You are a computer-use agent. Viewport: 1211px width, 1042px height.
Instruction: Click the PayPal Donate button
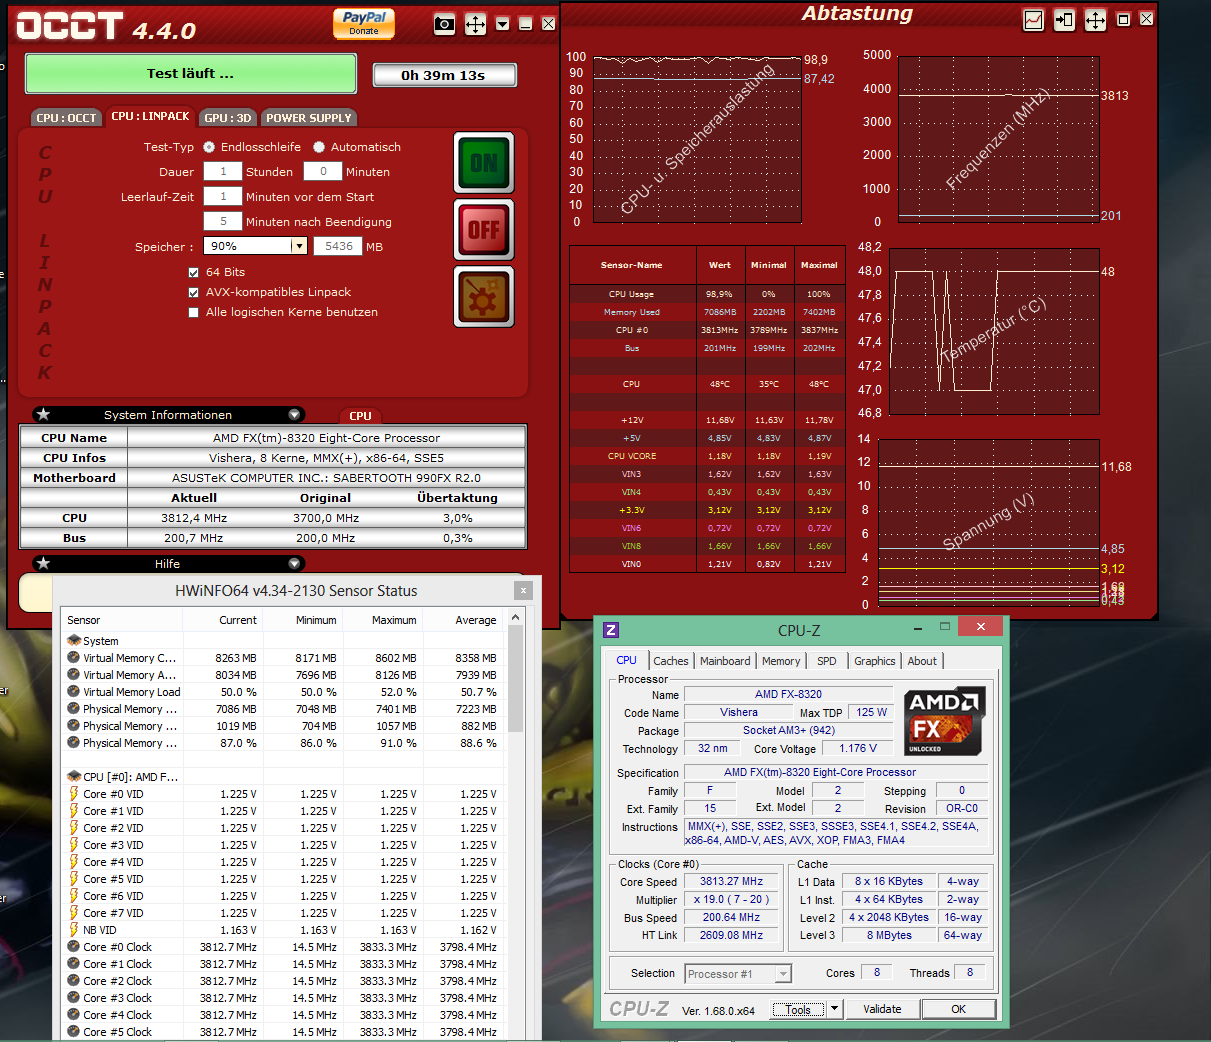364,23
